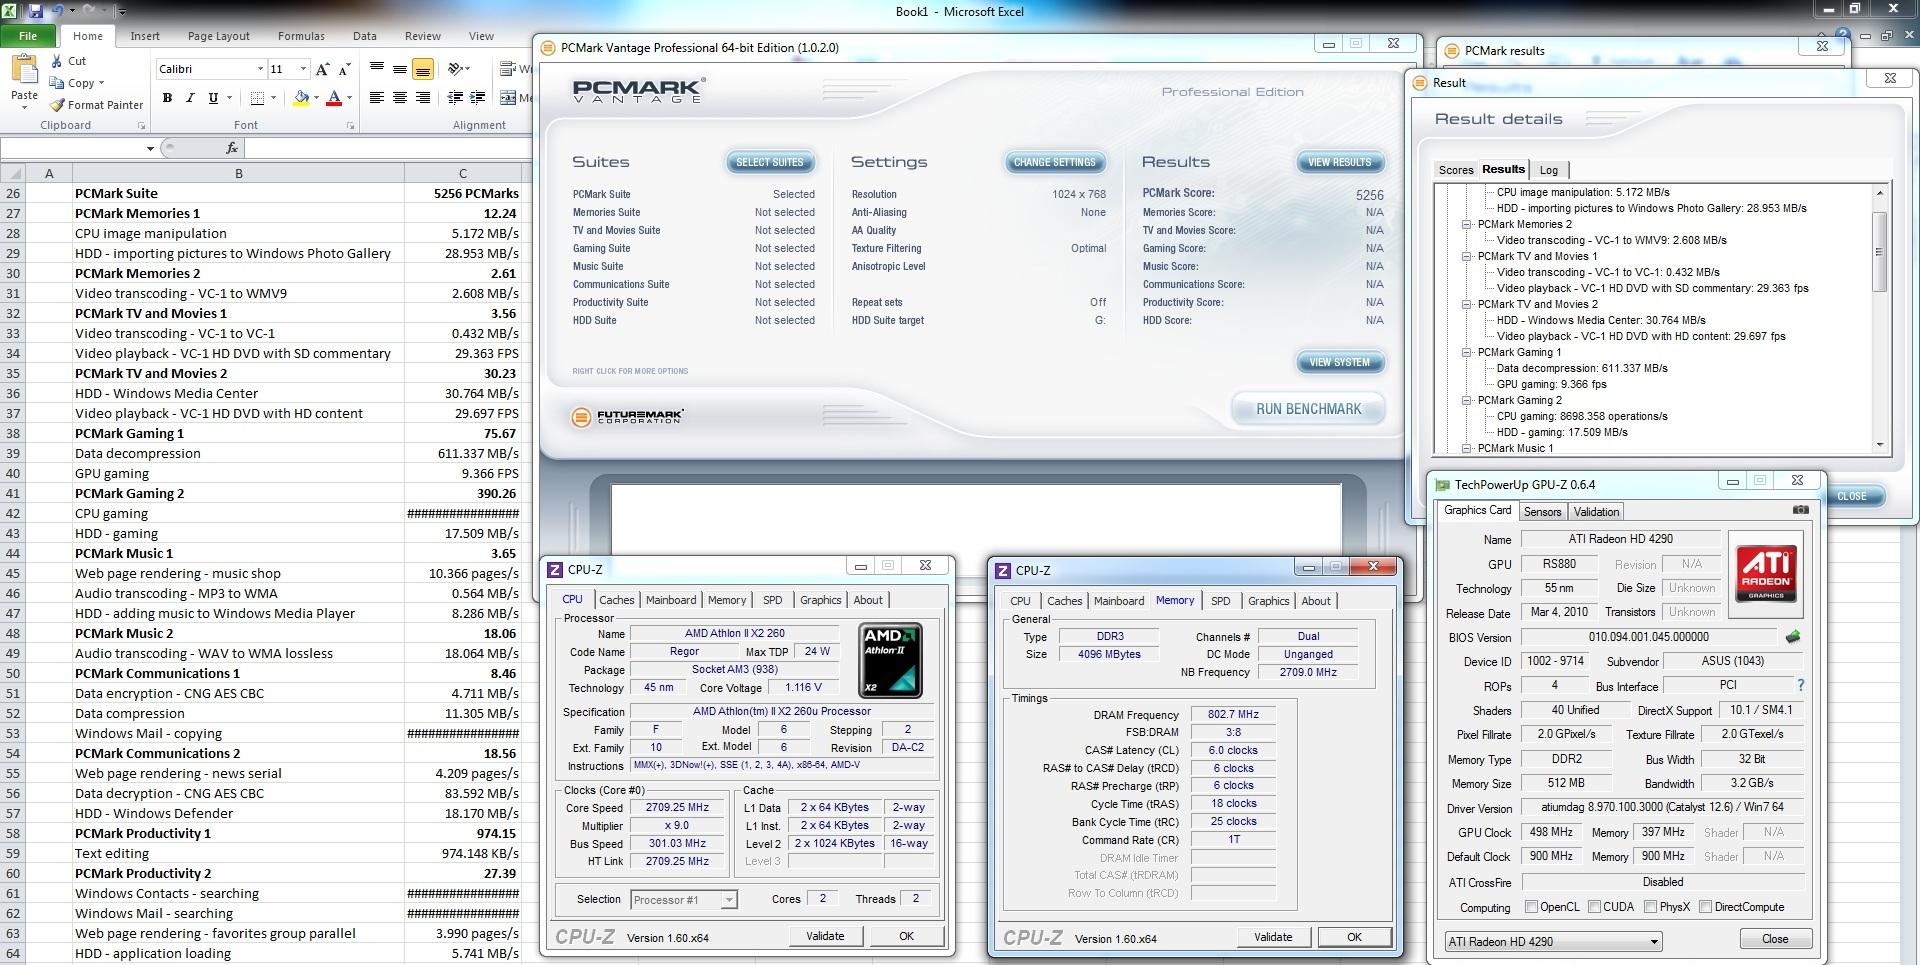This screenshot has width=1920, height=965.
Task: Collapse the PCMark TV and Movies 2 node
Action: [1466, 304]
